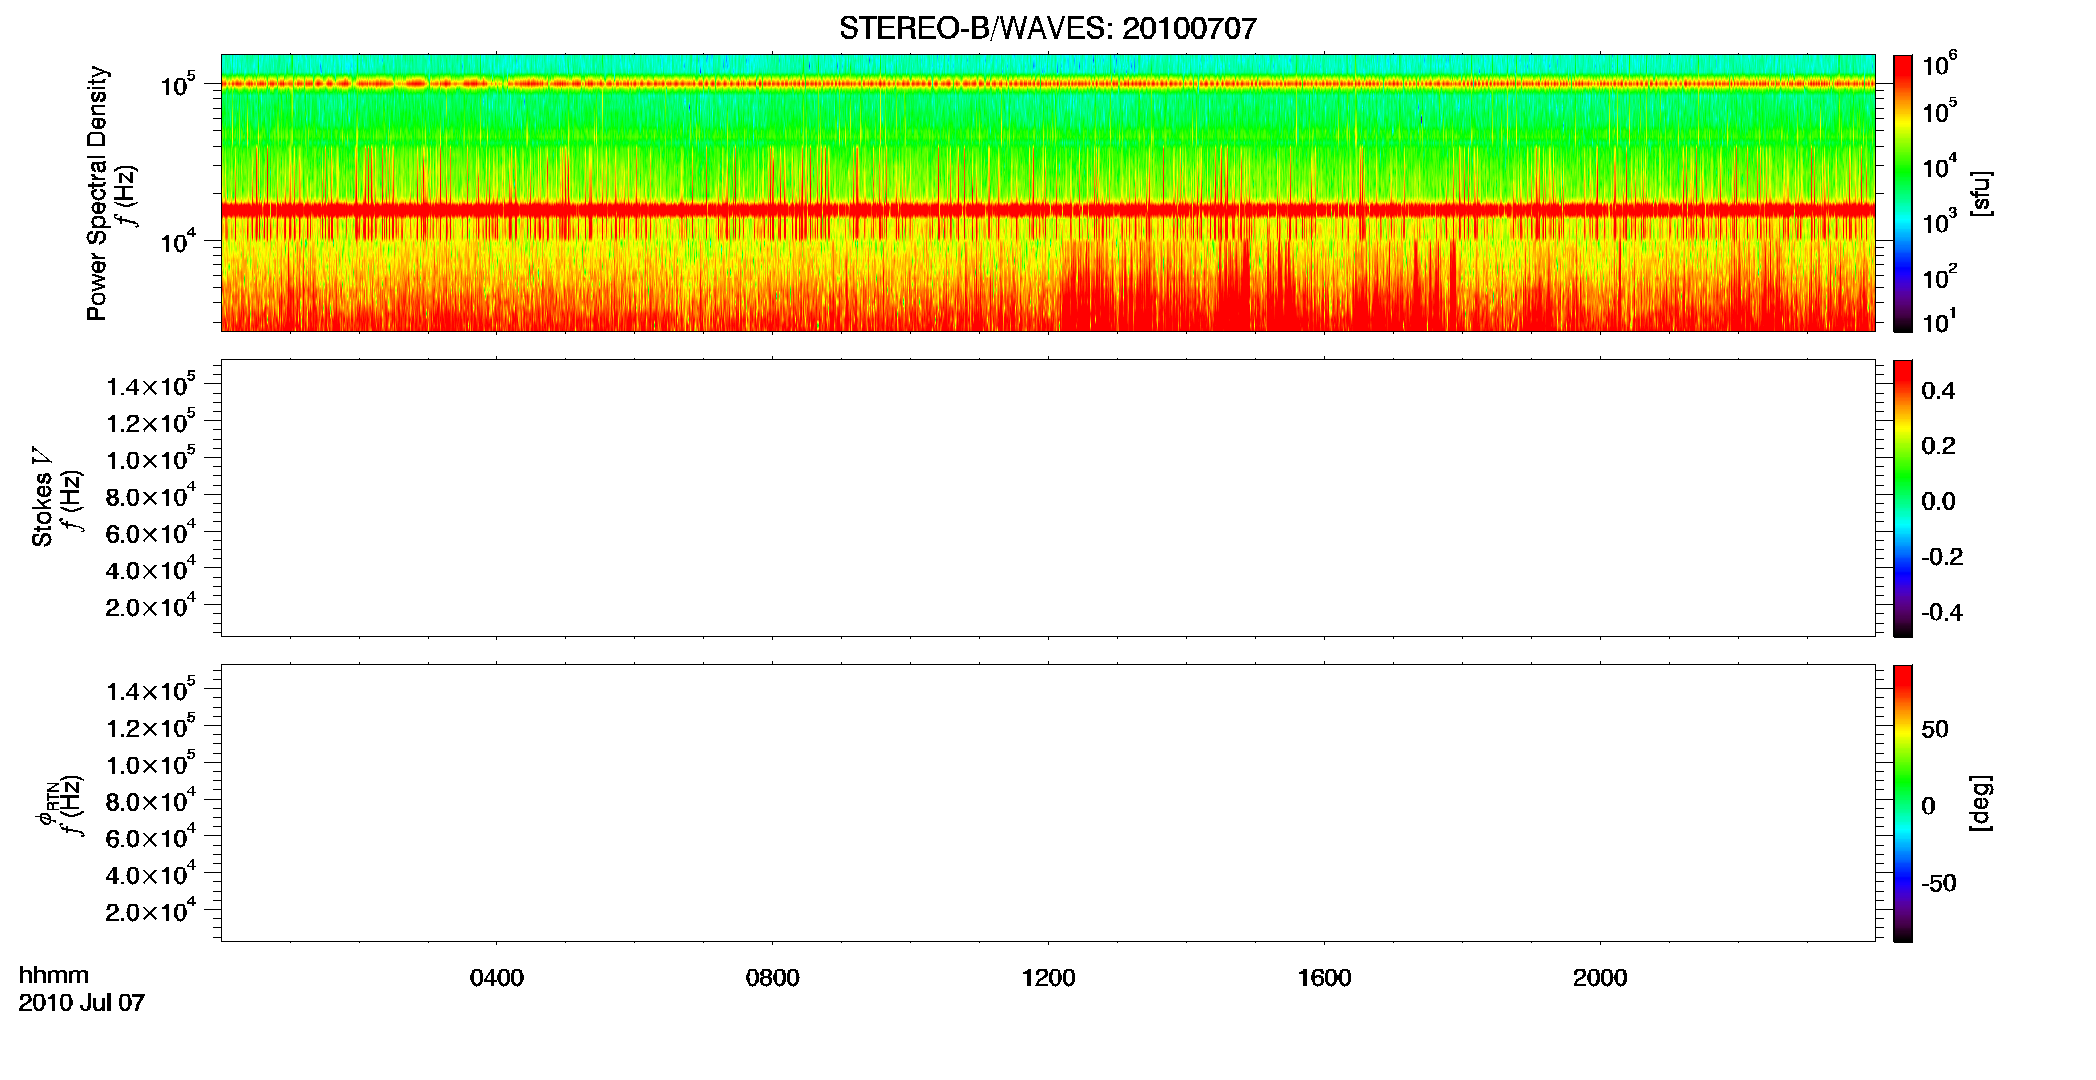Image resolution: width=2096 pixels, height=1080 pixels.
Task: Click the 1.4×10^5 tick in Stokes V panel
Action: 151,385
